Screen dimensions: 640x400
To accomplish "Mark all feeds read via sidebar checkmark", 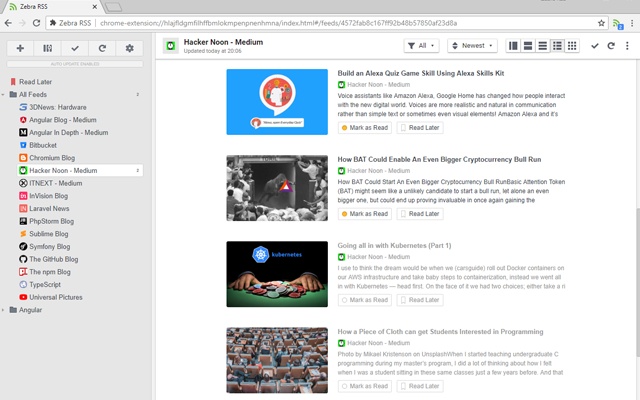I will (75, 48).
